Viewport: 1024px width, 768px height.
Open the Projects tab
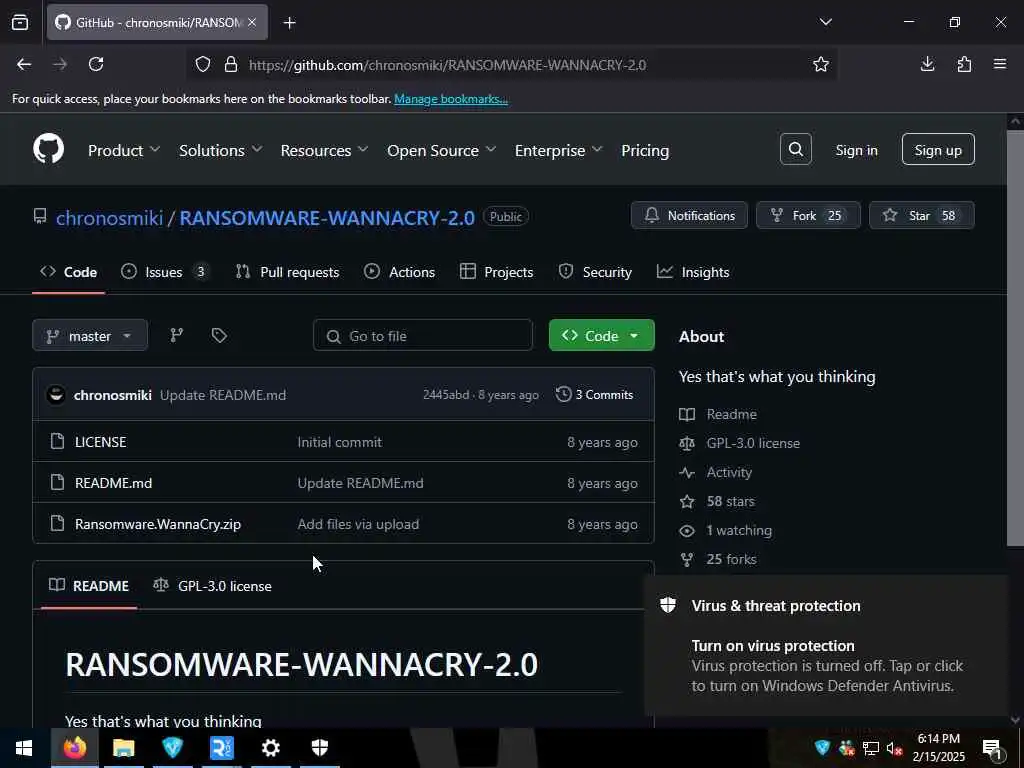point(496,272)
